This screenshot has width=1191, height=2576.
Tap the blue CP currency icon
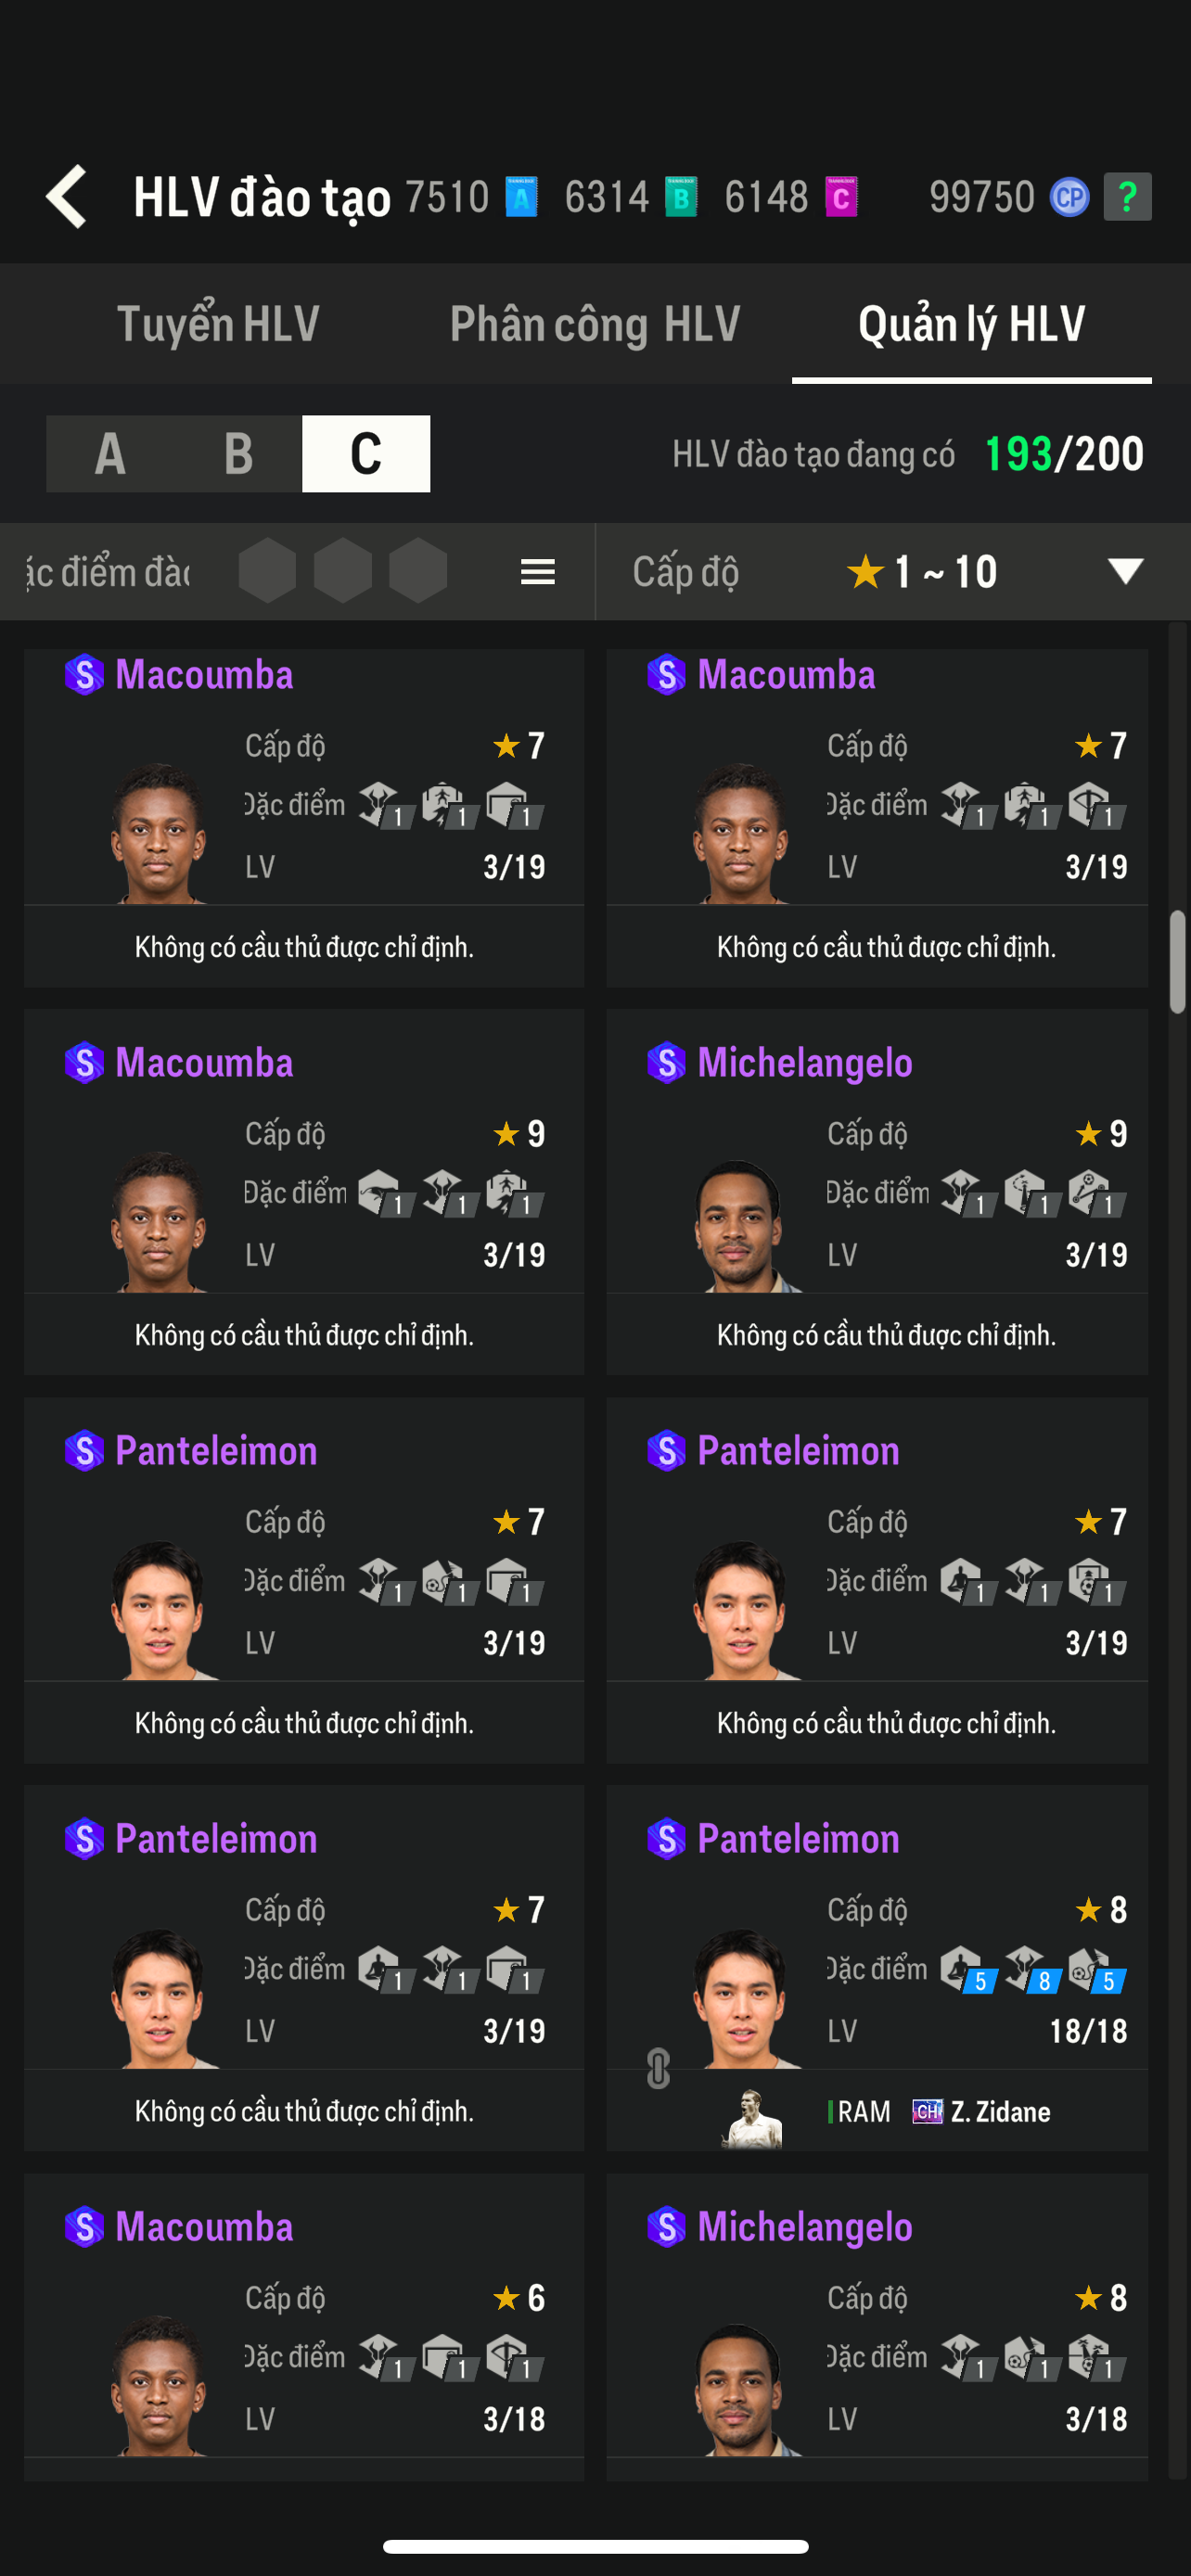[x=1068, y=196]
